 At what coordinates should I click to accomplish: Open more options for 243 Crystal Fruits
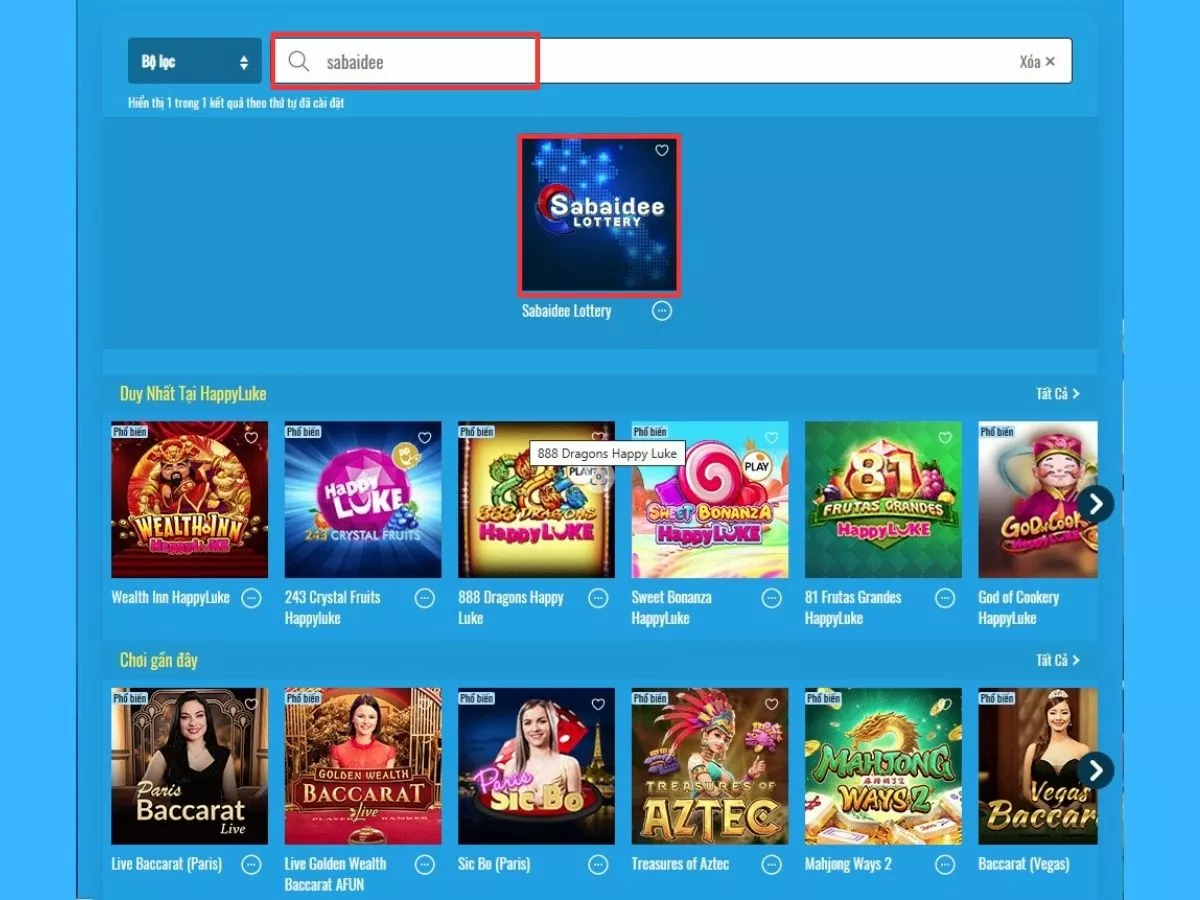[x=425, y=598]
